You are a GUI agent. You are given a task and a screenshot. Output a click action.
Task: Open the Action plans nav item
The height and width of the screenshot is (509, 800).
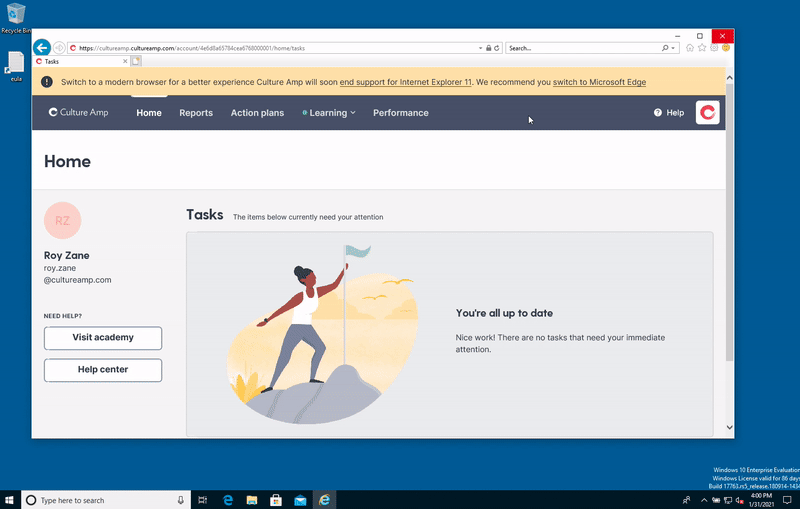click(257, 113)
